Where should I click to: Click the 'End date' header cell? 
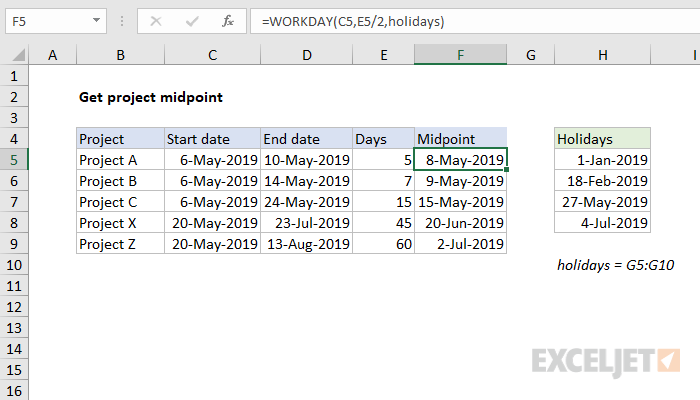pos(307,139)
